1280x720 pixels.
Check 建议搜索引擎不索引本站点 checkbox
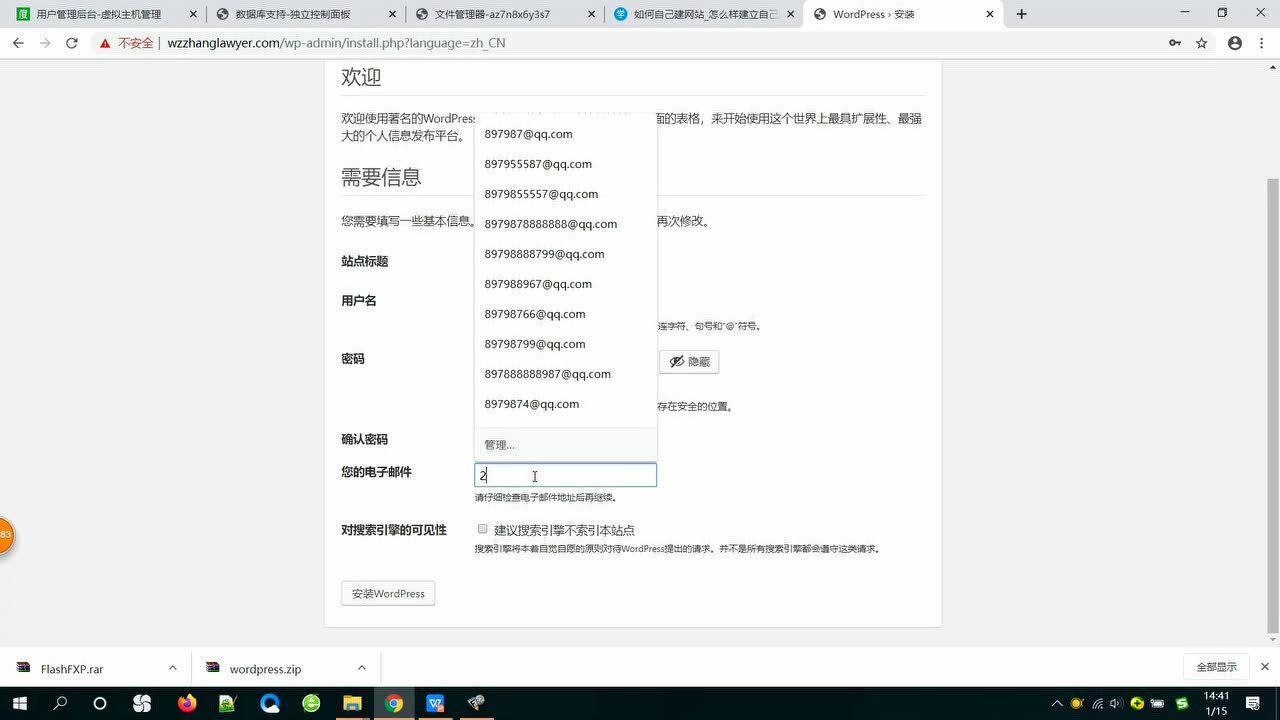tap(482, 529)
